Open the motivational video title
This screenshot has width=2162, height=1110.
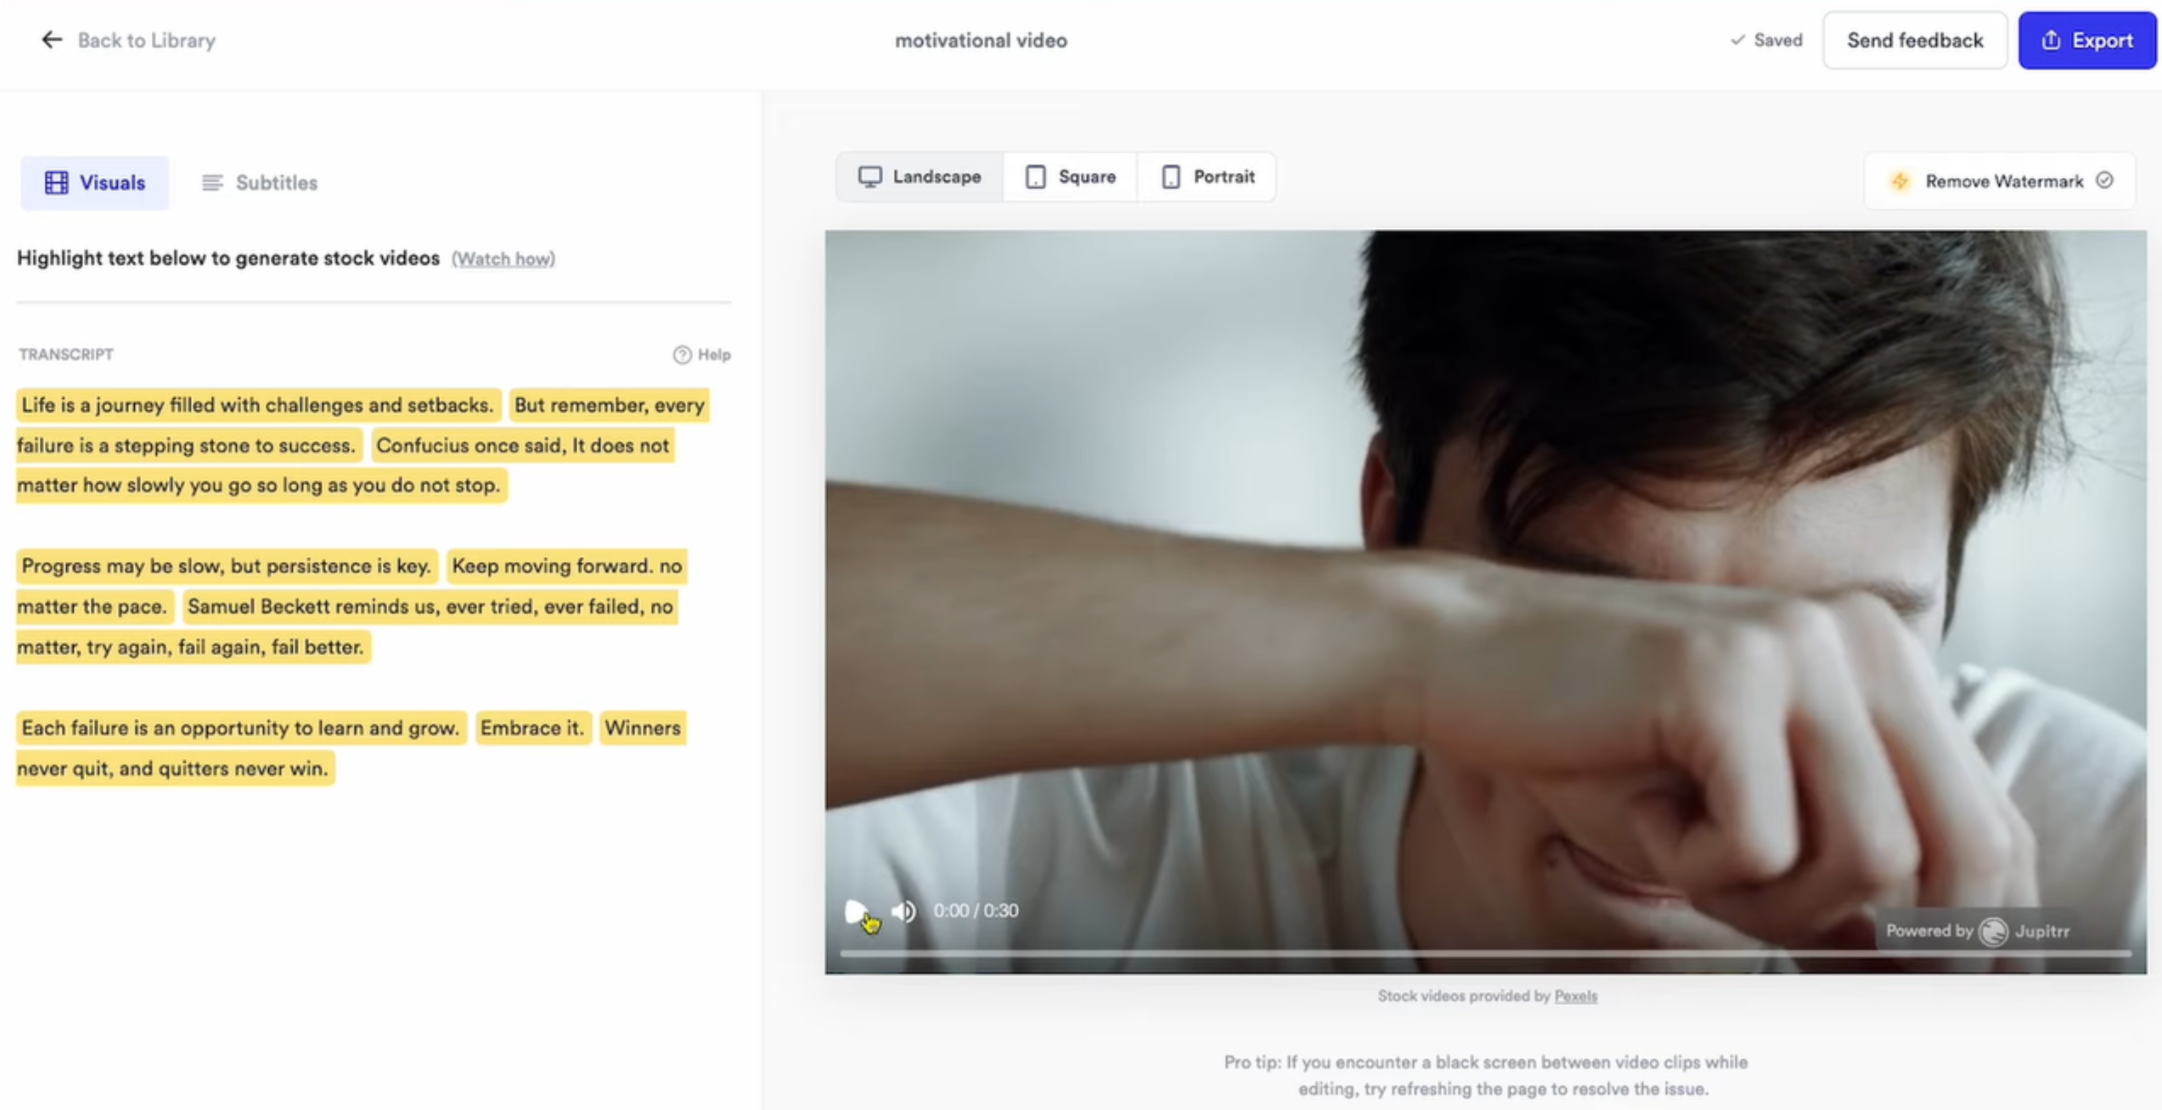[x=980, y=40]
